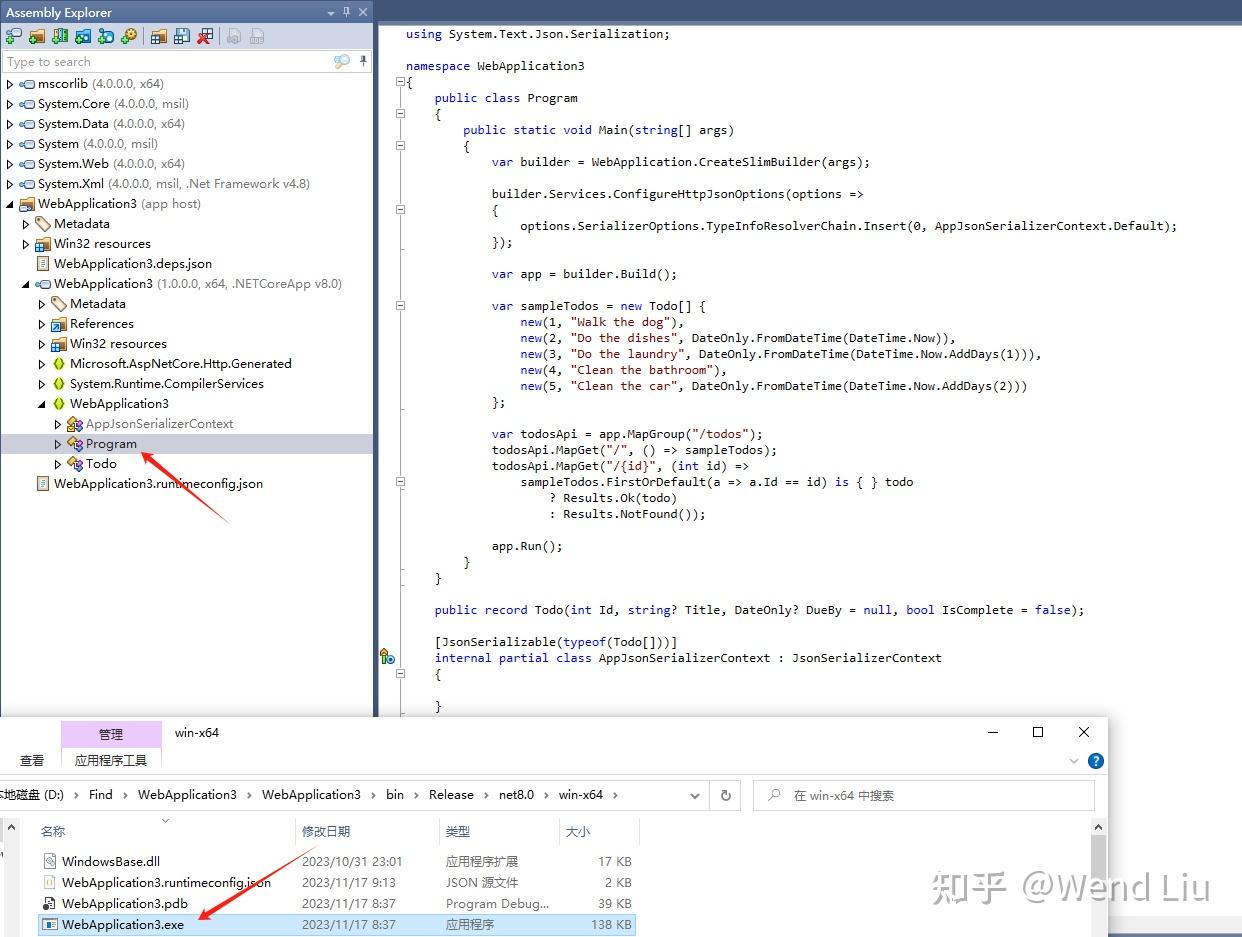1242x937 pixels.
Task: Collapse the WebApplication3 (app host) node
Action: pyautogui.click(x=8, y=203)
